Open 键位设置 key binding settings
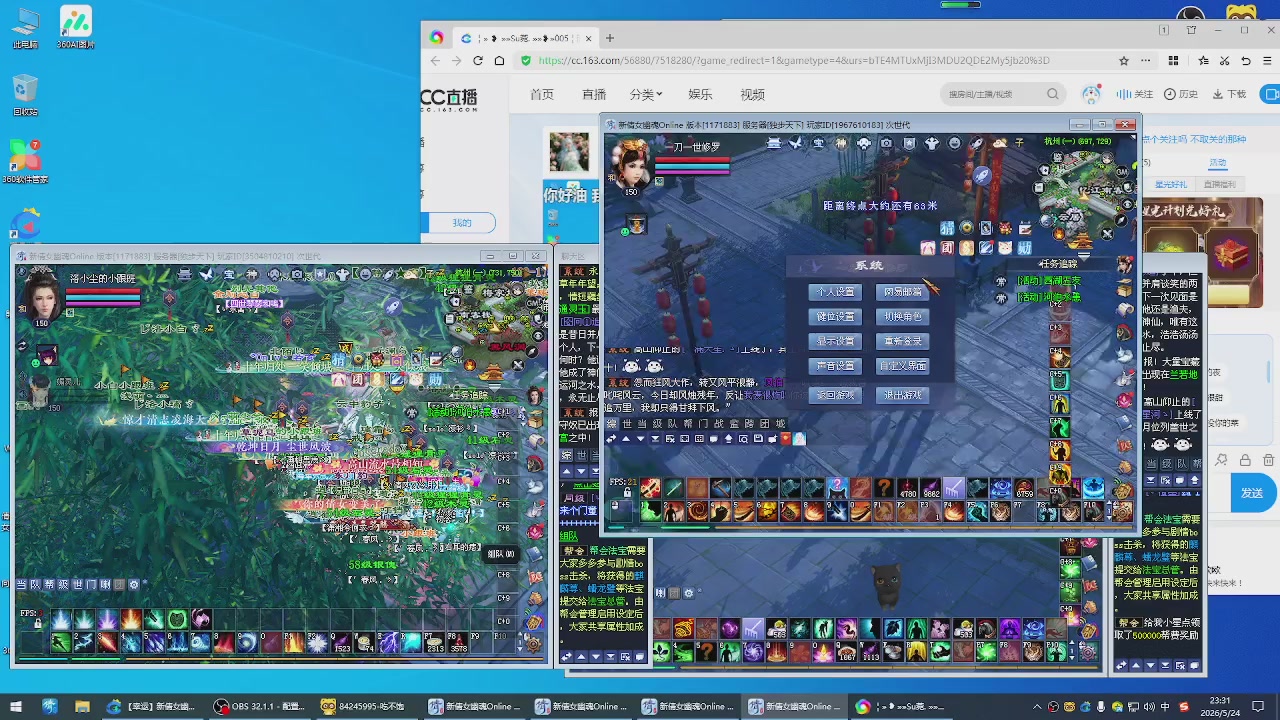1280x720 pixels. click(x=836, y=317)
